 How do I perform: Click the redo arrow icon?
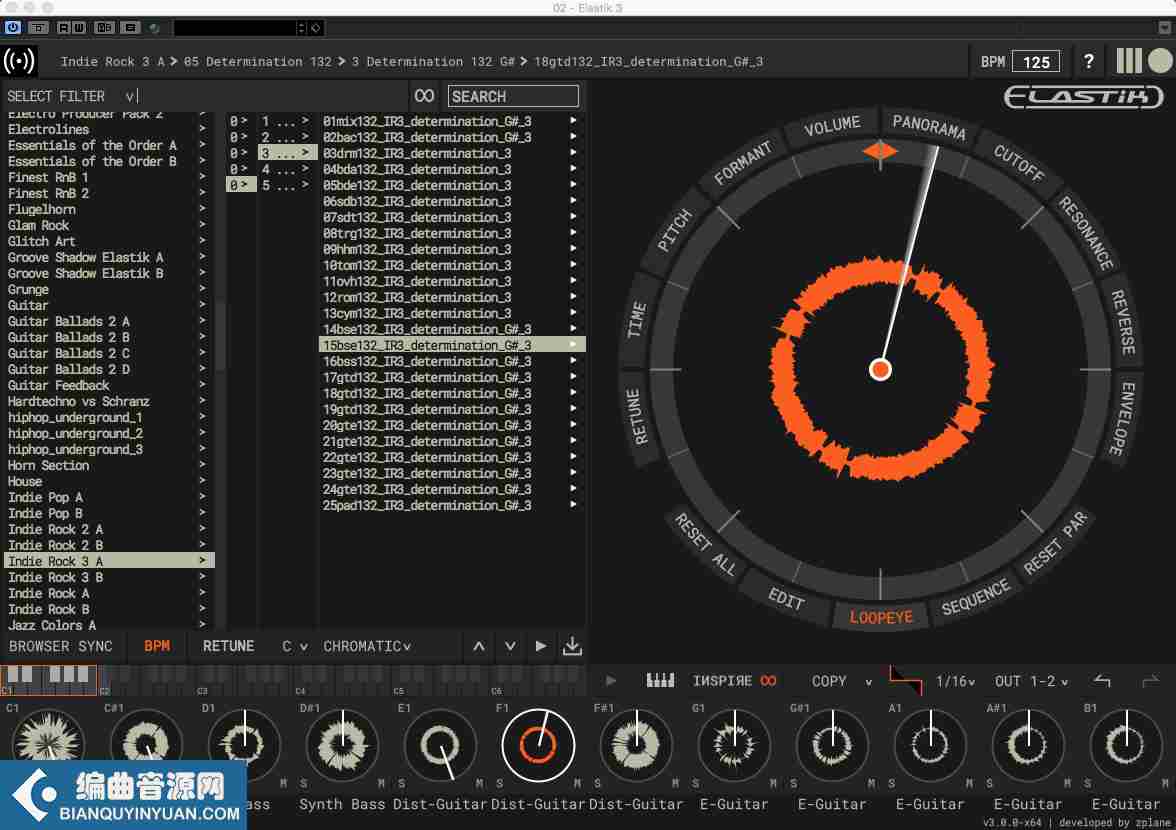1150,681
